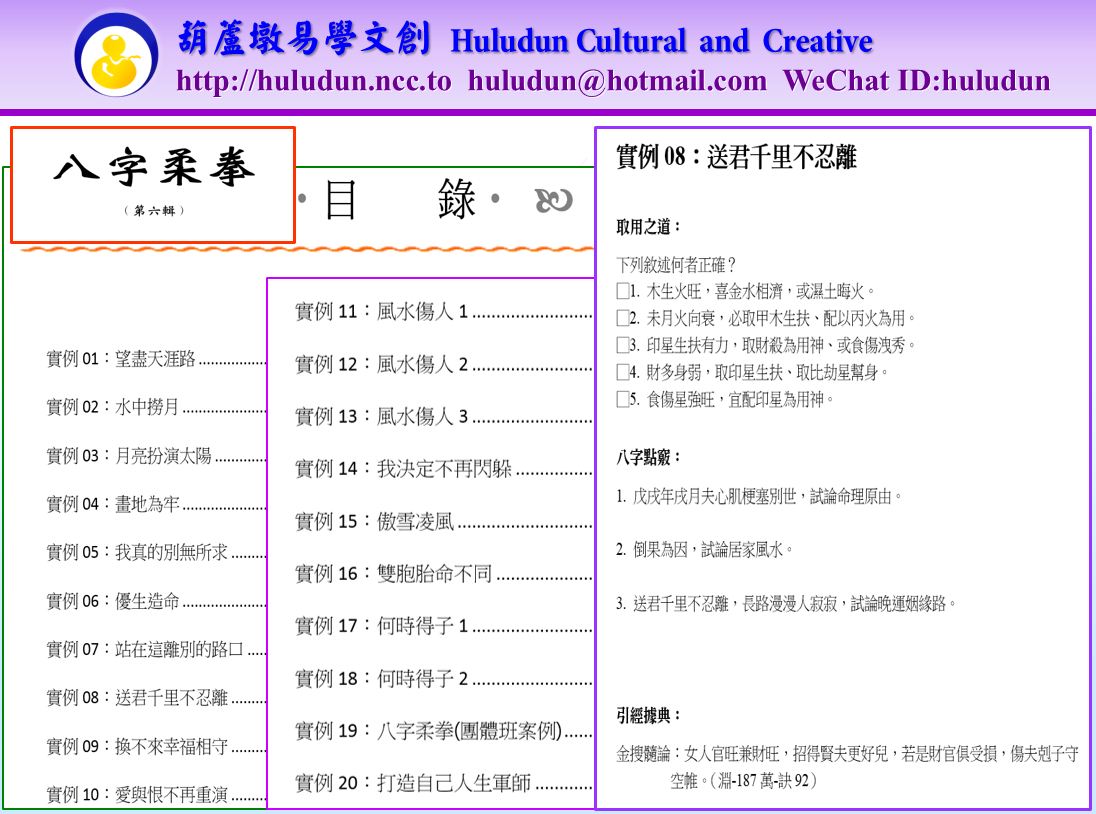
Task: Click the 葫蘆墩易學文創 header title
Action: (x=304, y=41)
